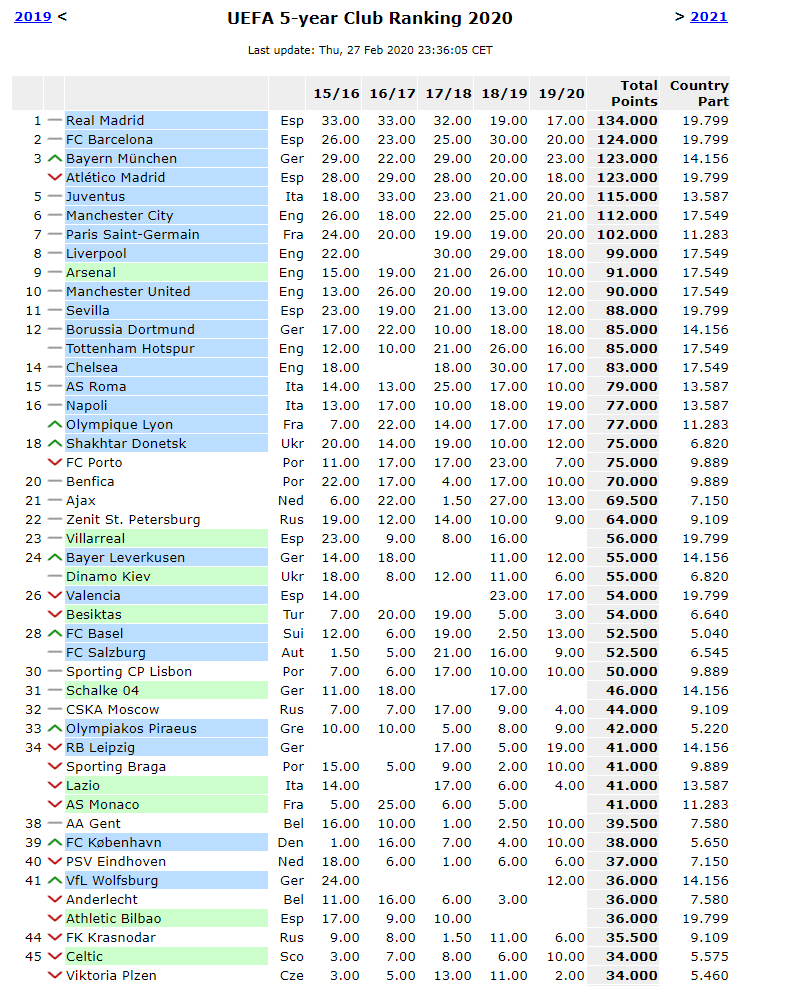
Task: Click the down arrow beside Viktoria Plzen
Action: (55, 975)
